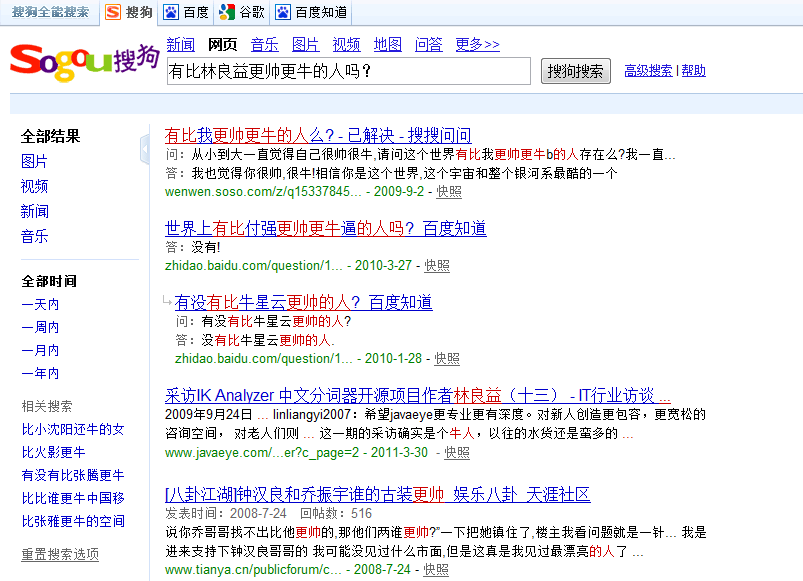This screenshot has height=581, width=803.
Task: Filter results by 图片 in sidebar
Action: click(x=34, y=161)
